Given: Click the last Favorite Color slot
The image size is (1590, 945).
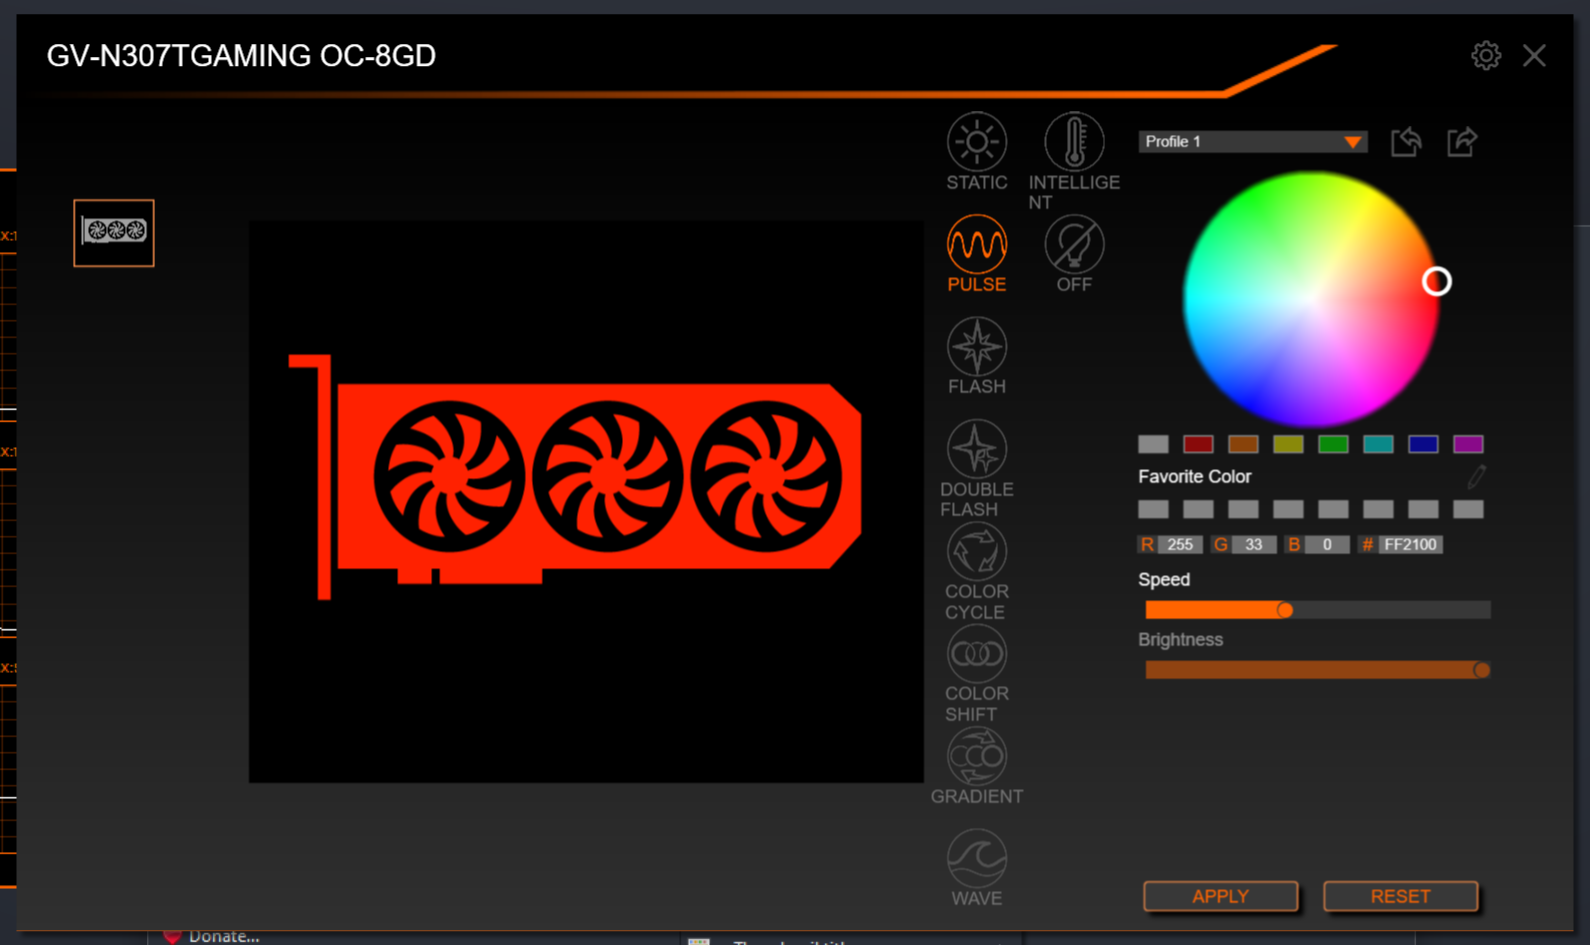Looking at the screenshot, I should coord(1468,510).
